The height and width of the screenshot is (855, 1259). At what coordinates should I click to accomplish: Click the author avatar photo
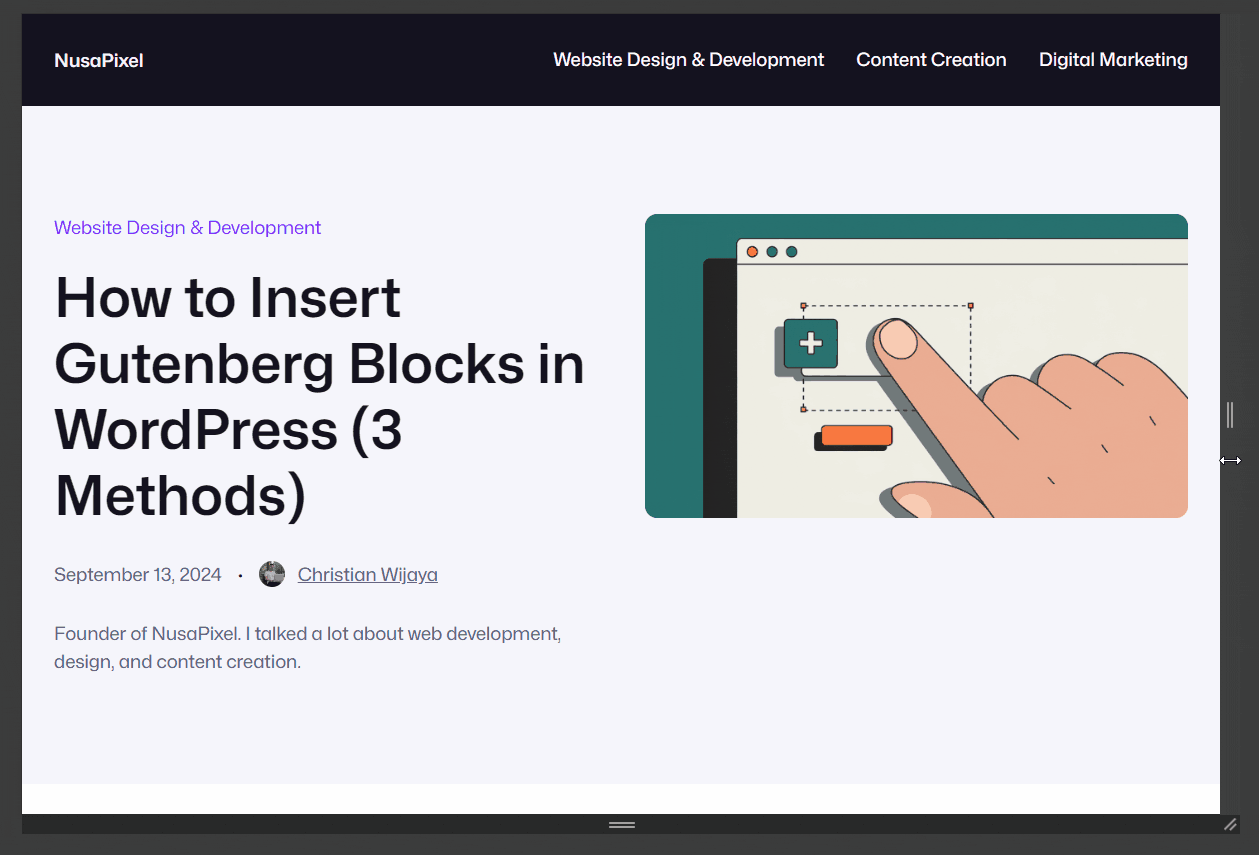coord(272,574)
